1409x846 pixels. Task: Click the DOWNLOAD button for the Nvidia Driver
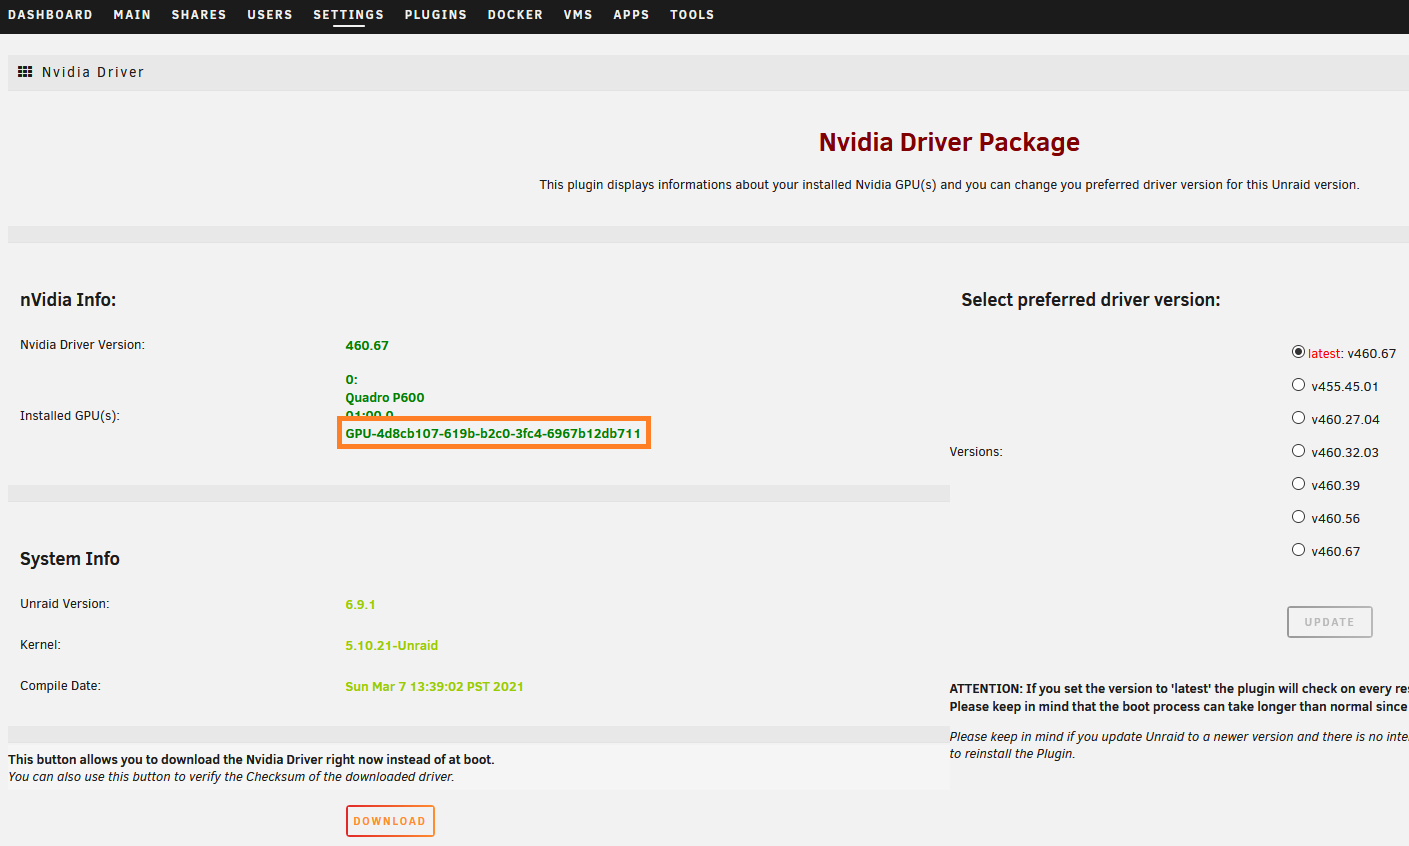pyautogui.click(x=390, y=820)
